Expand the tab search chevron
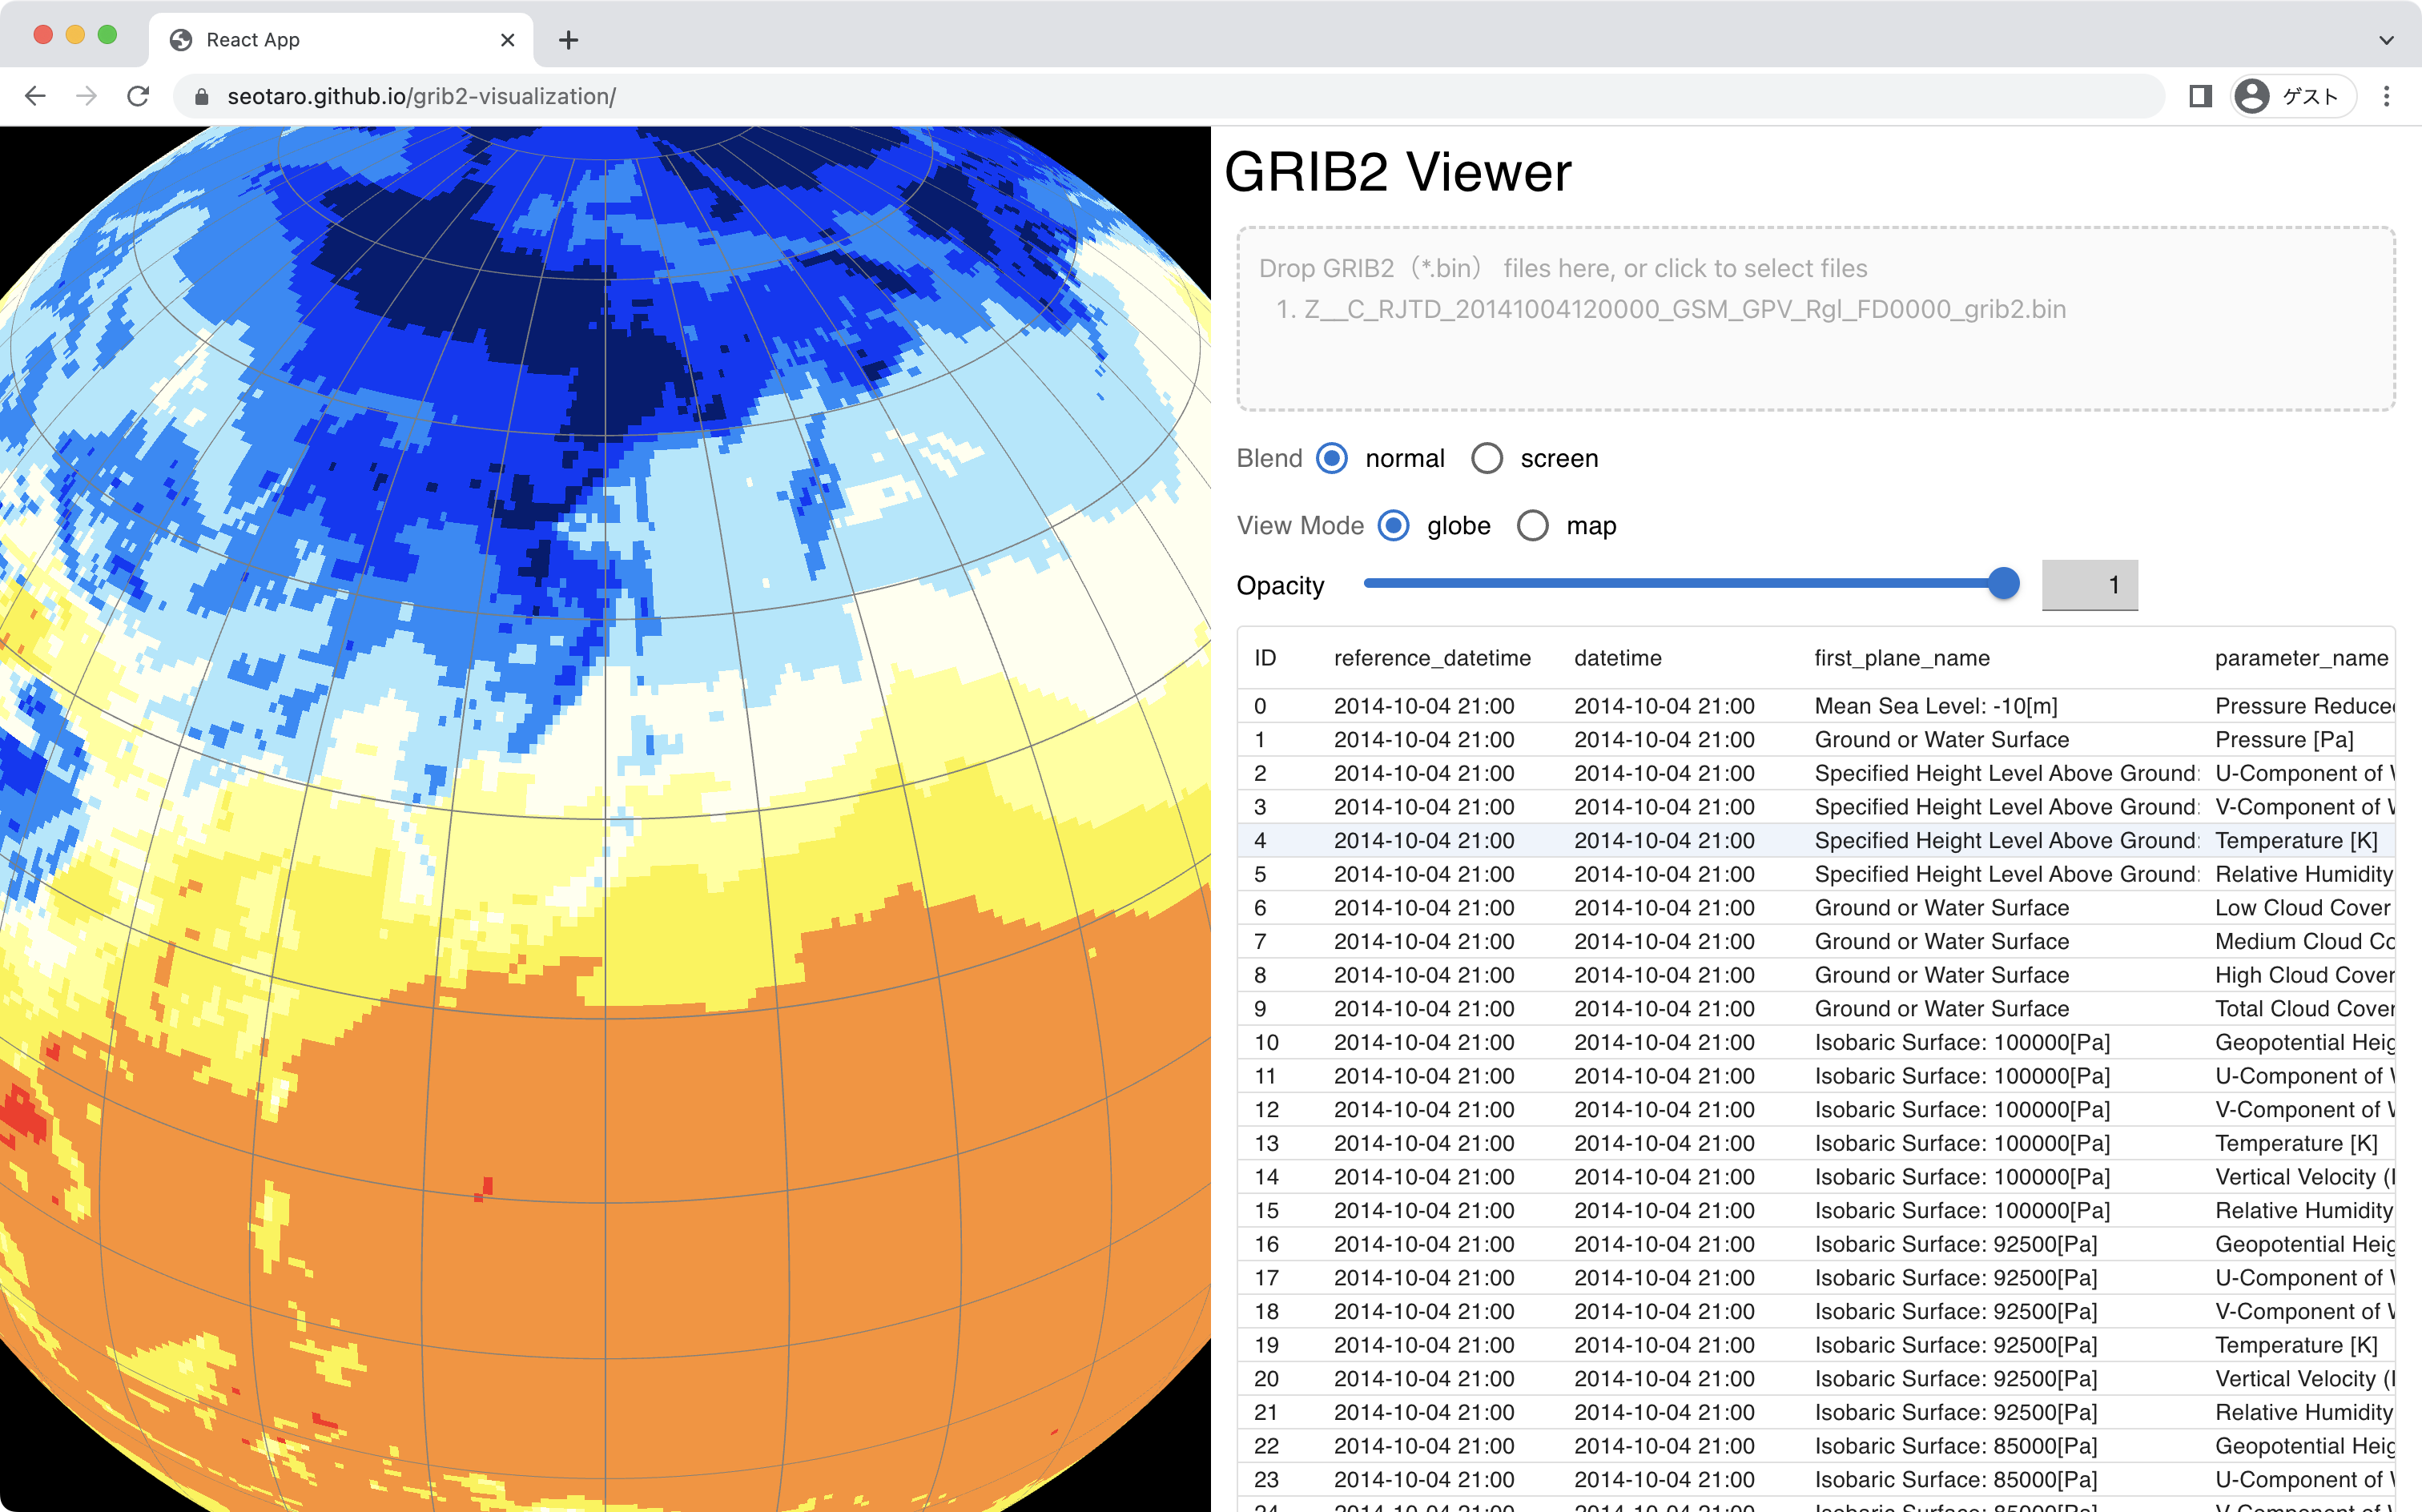This screenshot has width=2422, height=1512. coord(2386,40)
